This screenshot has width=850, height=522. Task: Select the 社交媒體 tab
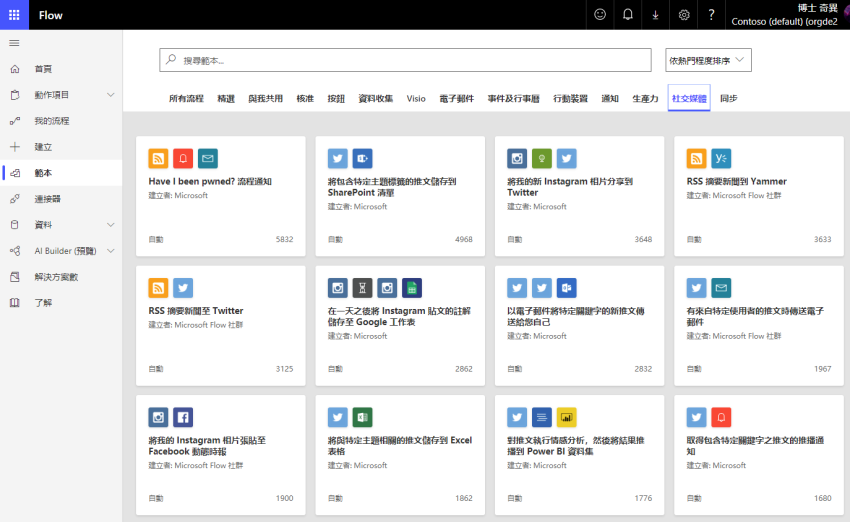point(689,99)
